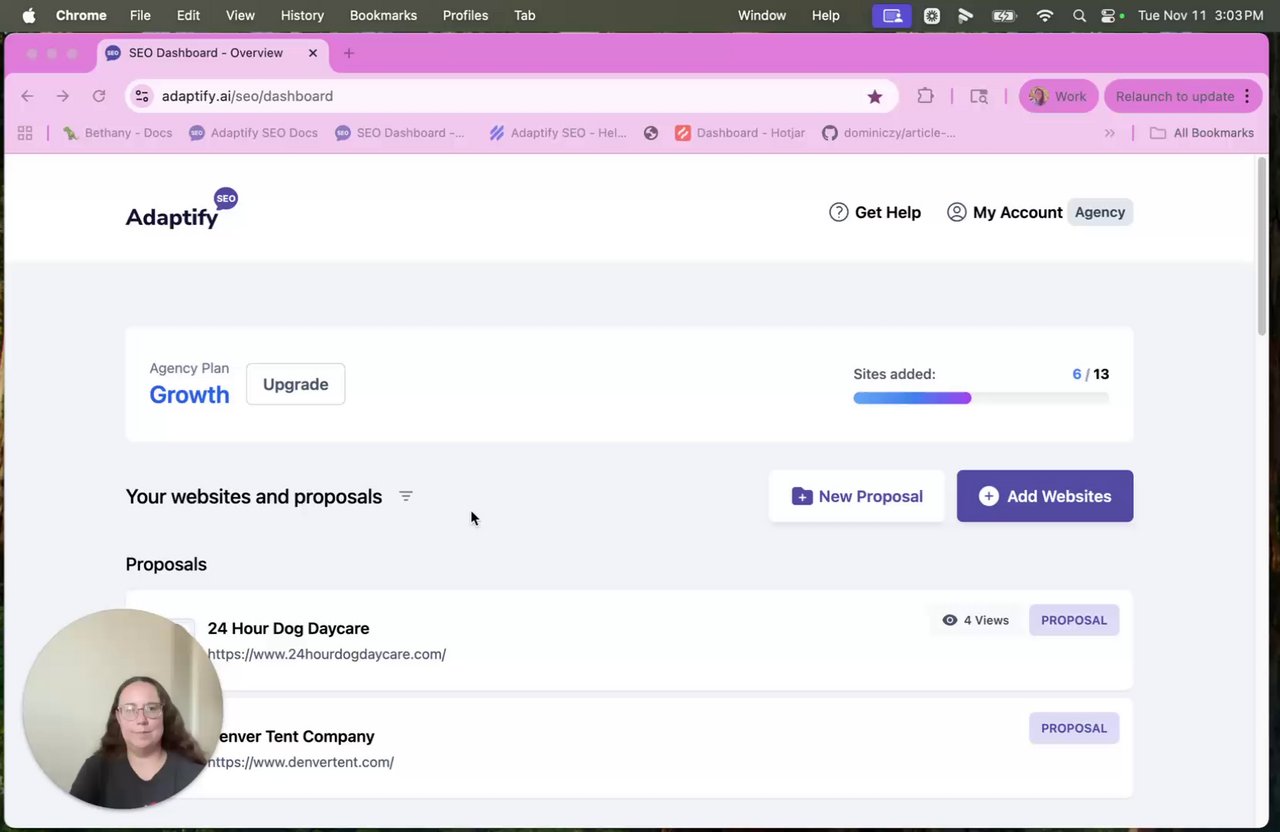Click the page search icon beside Extensions
The width and height of the screenshot is (1280, 832).
click(x=979, y=96)
